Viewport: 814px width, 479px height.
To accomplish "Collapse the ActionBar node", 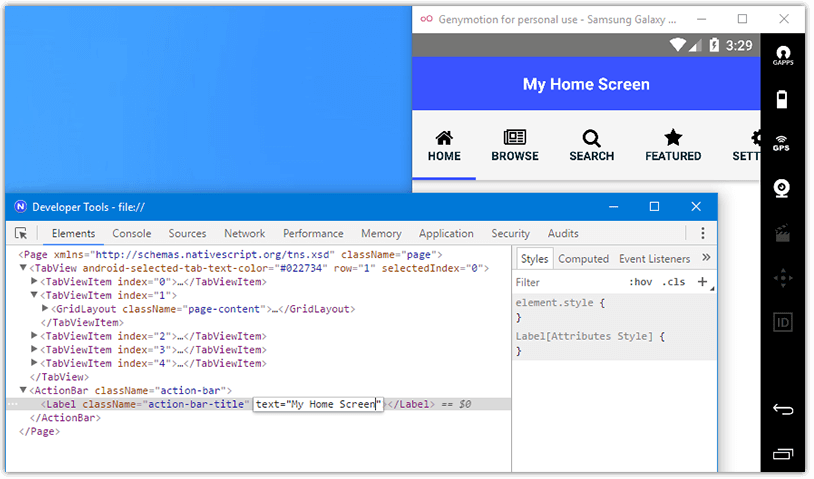I will click(23, 390).
